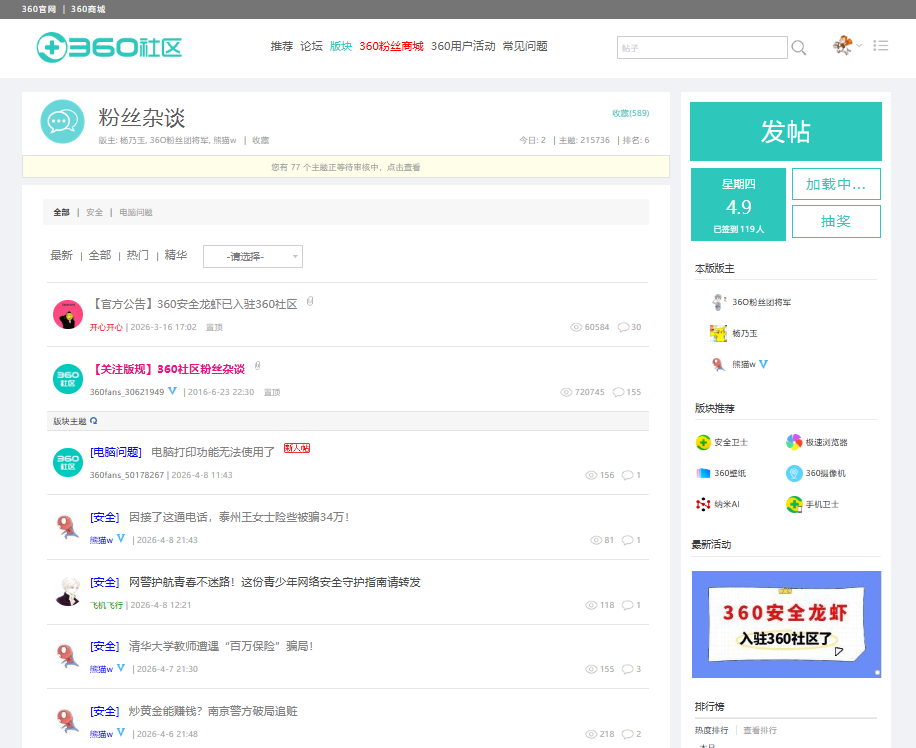
Task: Open the avatar of poster 开心开心
Action: click(68, 314)
